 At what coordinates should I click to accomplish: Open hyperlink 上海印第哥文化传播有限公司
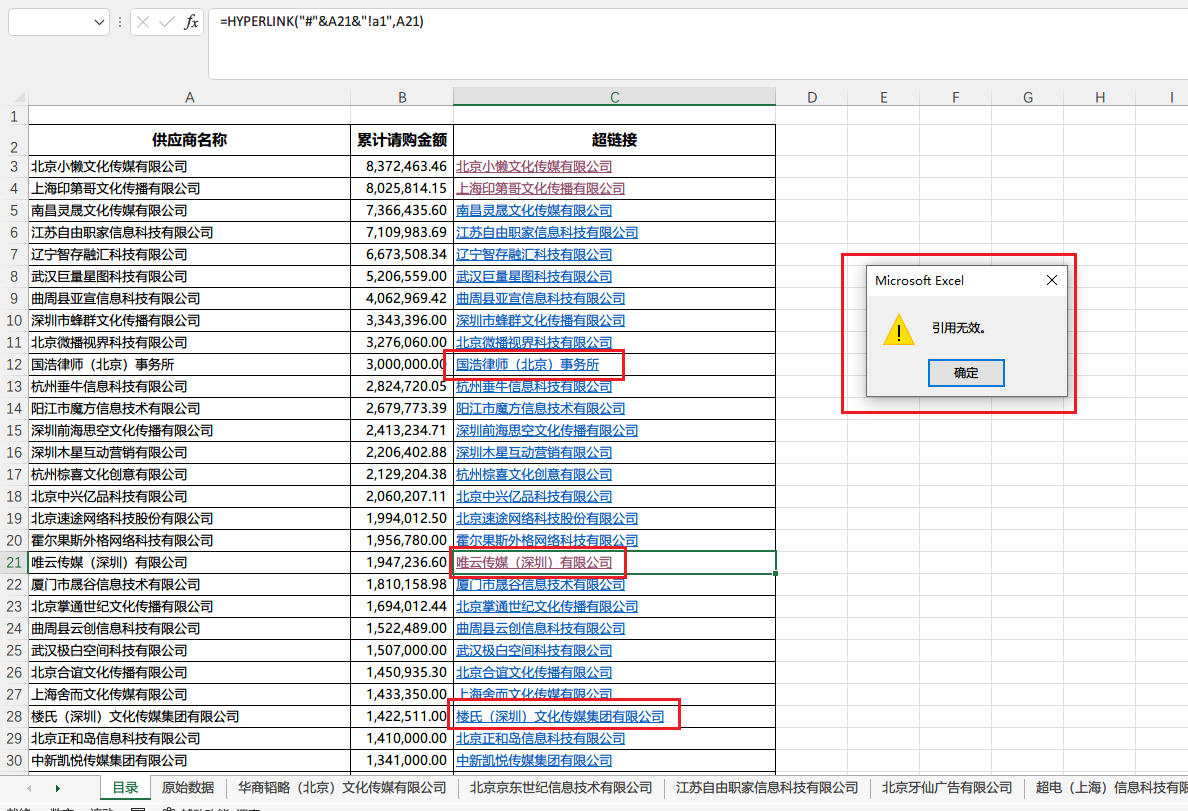[540, 189]
